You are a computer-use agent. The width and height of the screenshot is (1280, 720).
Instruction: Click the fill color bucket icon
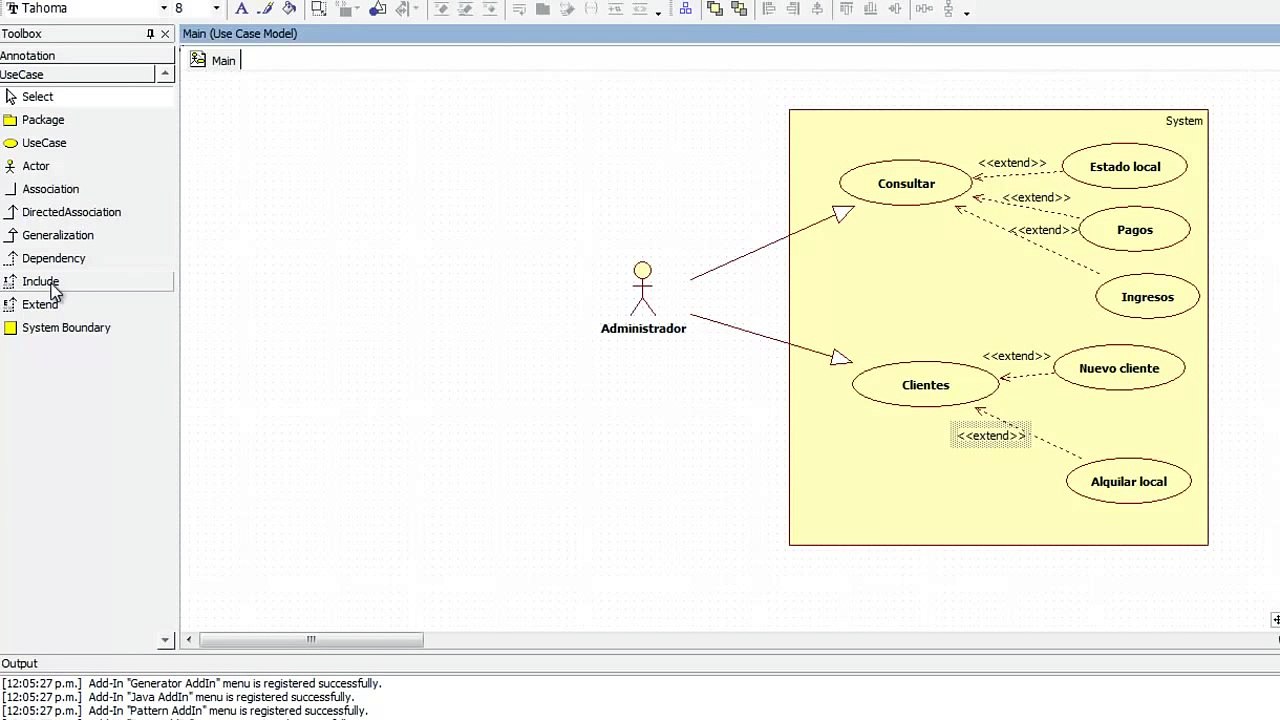(289, 9)
